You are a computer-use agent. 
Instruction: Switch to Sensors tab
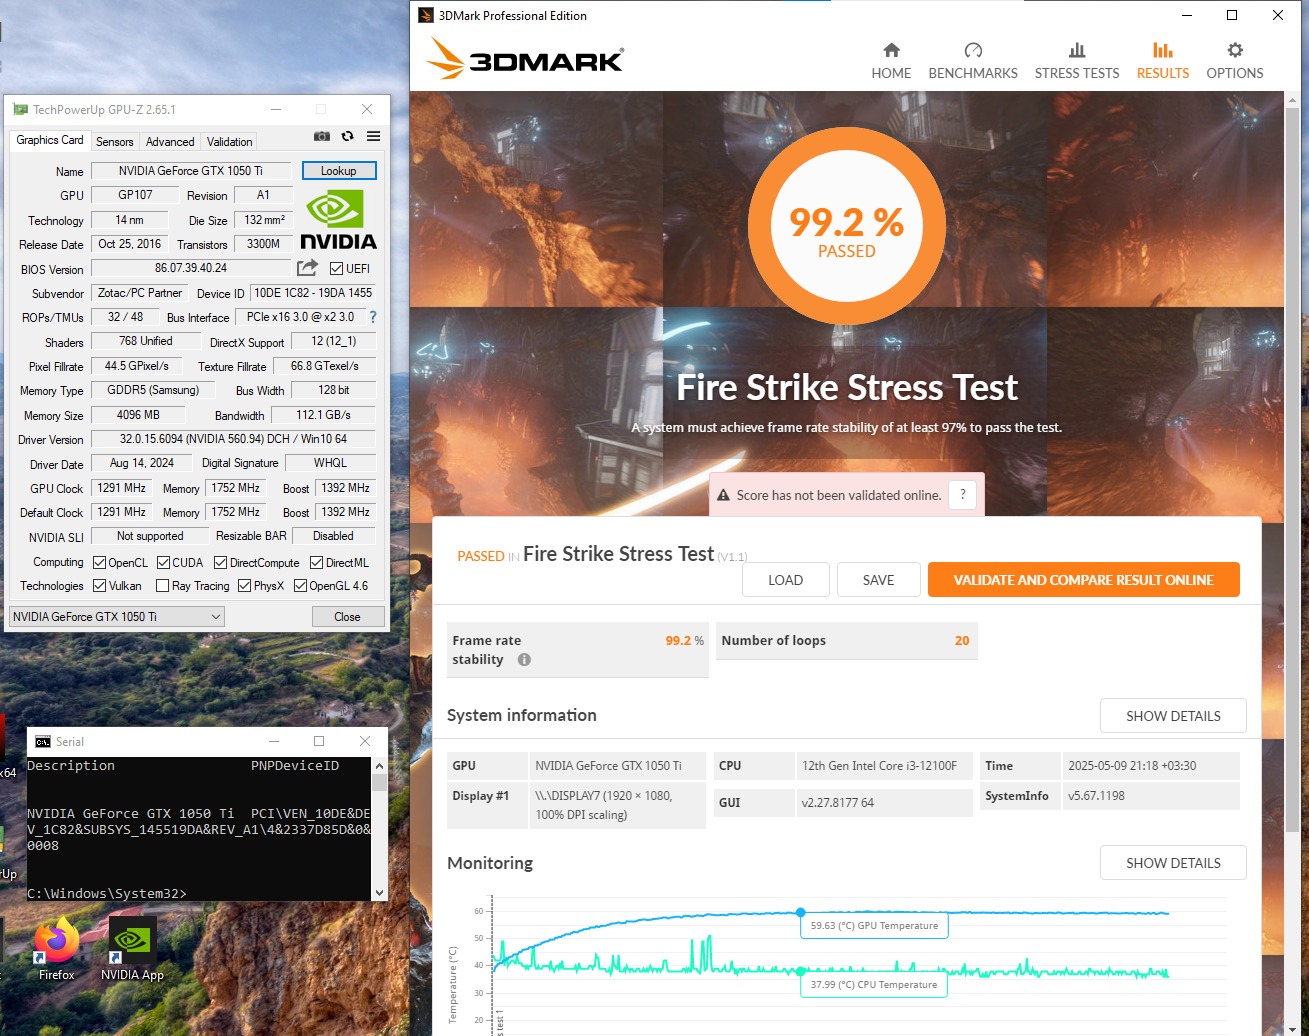(114, 142)
